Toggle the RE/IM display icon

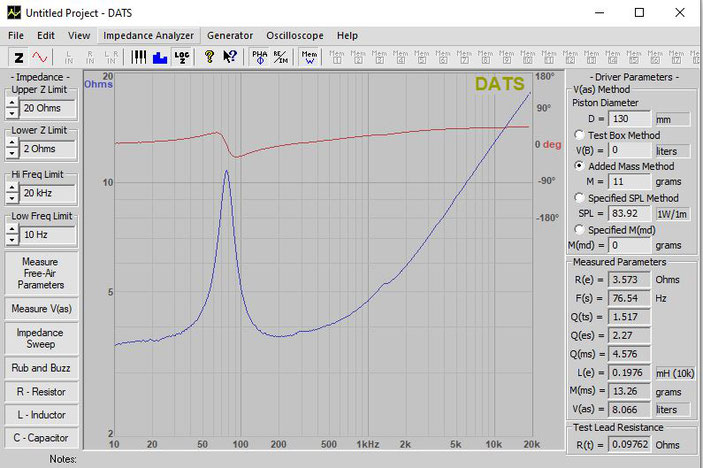point(281,57)
